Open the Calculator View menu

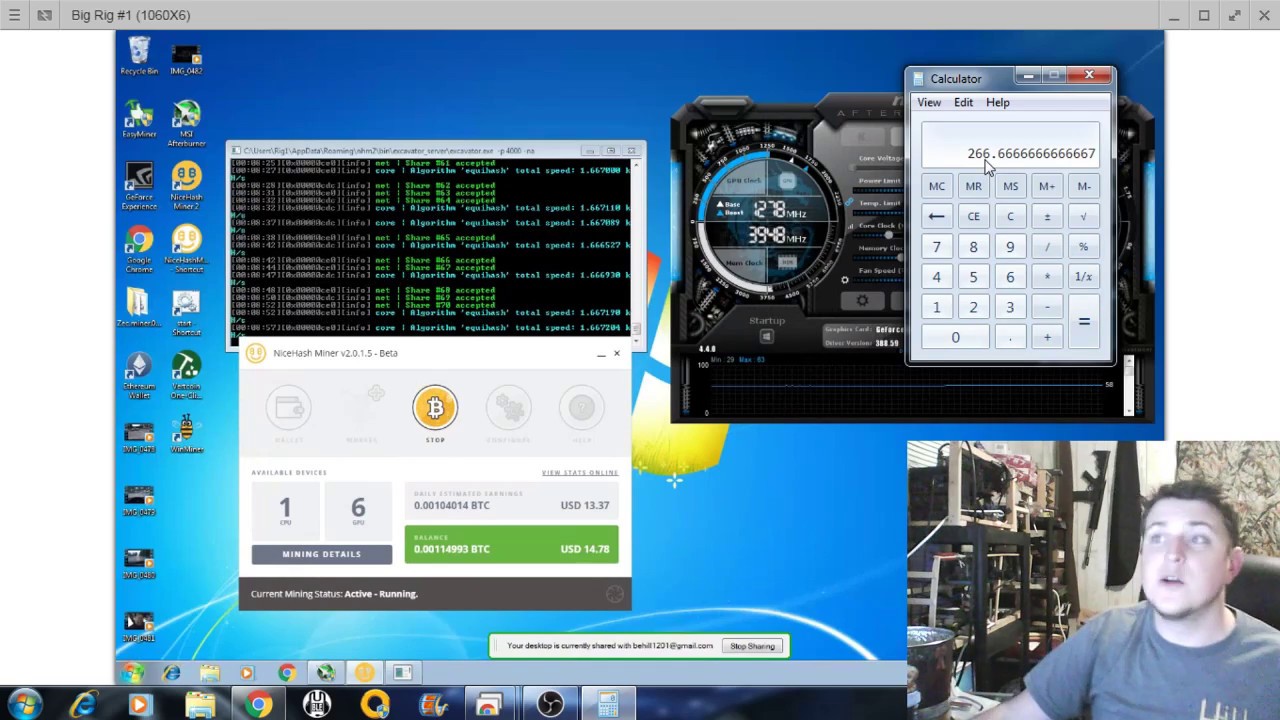[929, 102]
